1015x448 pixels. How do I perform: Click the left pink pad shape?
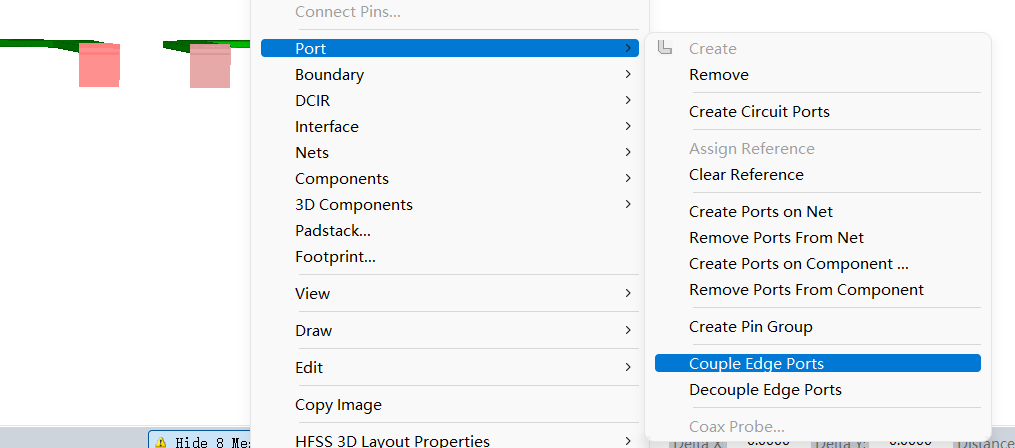[99, 65]
